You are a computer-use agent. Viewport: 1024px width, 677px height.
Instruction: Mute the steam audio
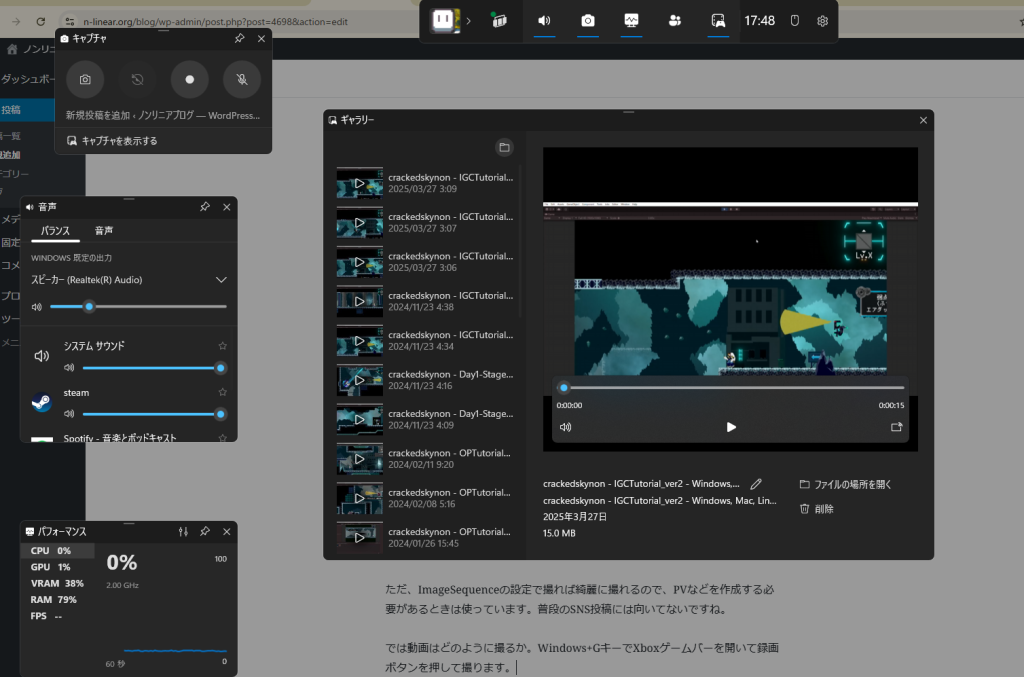pos(69,414)
